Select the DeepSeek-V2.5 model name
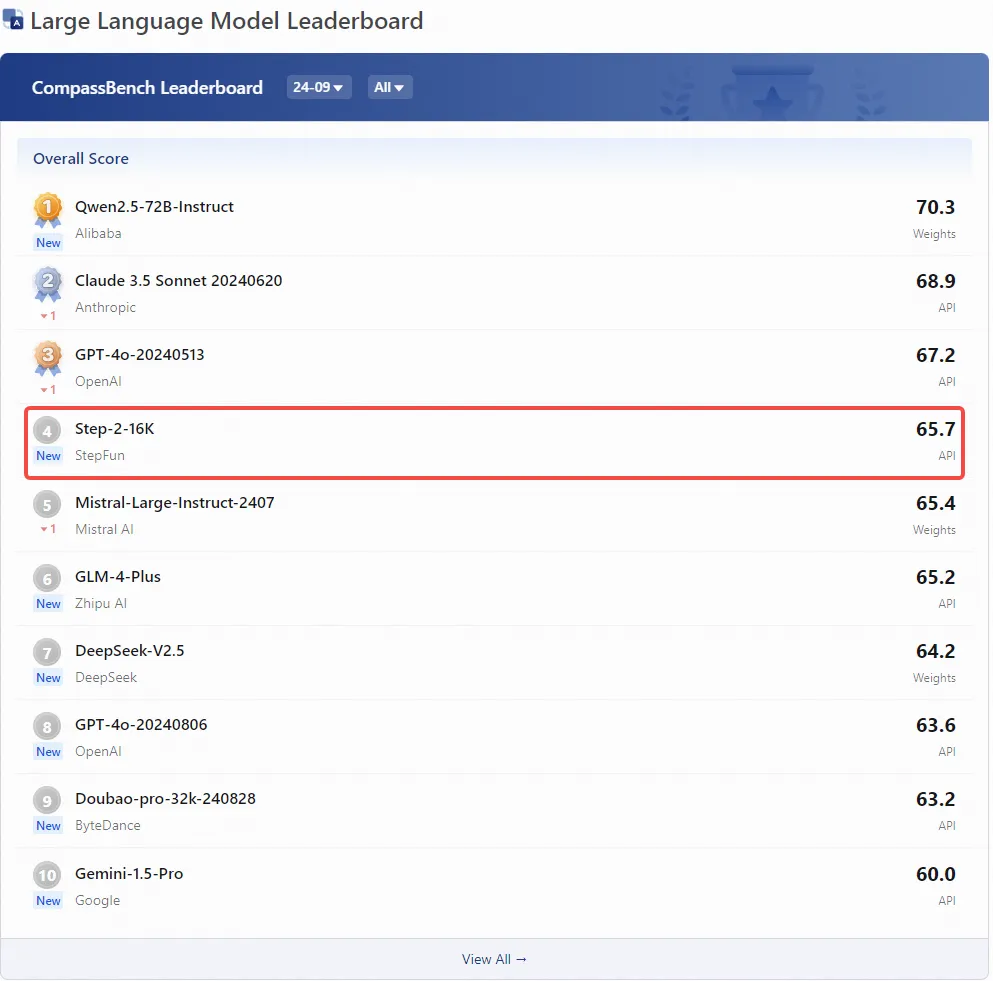Viewport: 993px width, 981px height. (x=130, y=651)
